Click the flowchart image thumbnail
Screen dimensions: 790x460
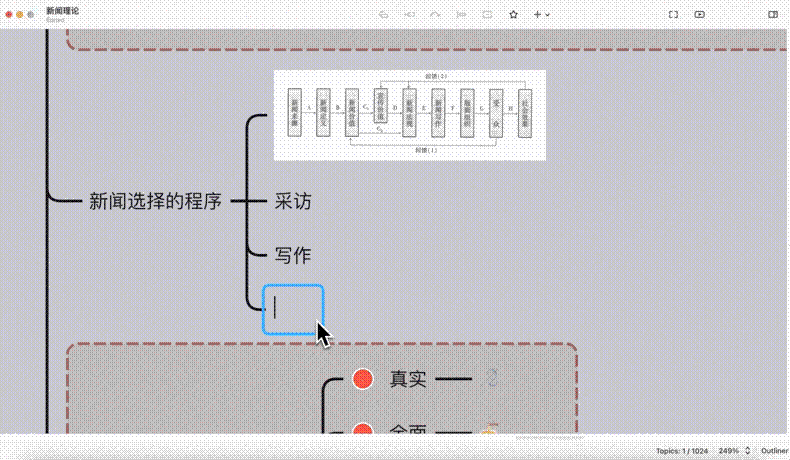tap(410, 115)
